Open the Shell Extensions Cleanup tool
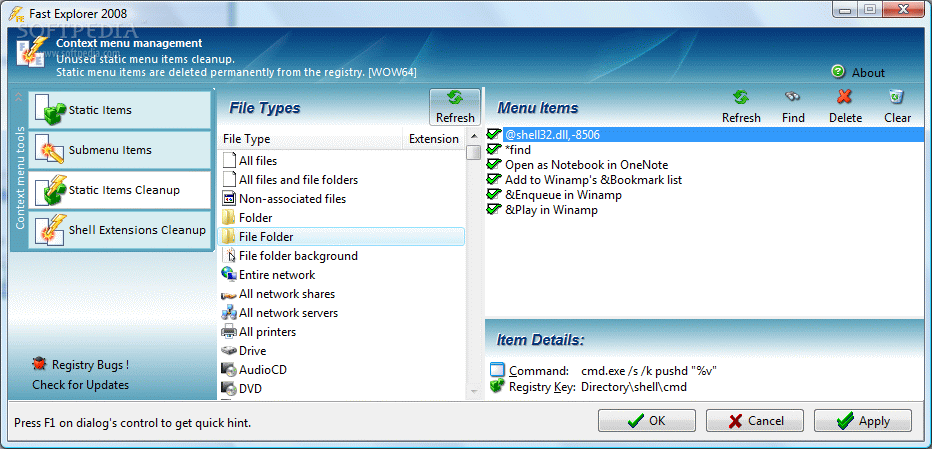The width and height of the screenshot is (932, 449). tap(119, 230)
